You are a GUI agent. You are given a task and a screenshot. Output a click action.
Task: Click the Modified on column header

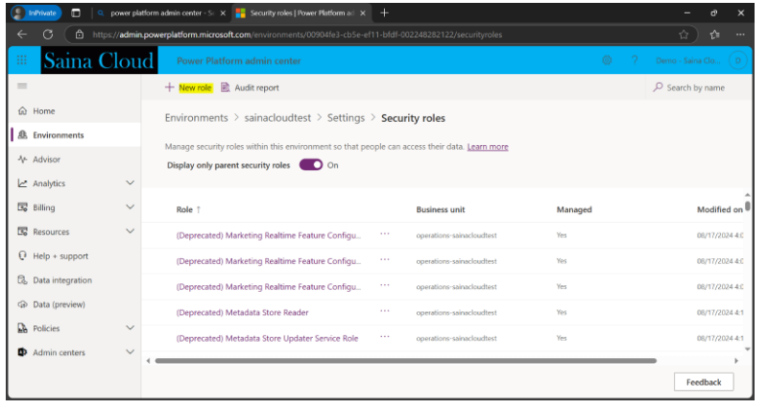[720, 210]
